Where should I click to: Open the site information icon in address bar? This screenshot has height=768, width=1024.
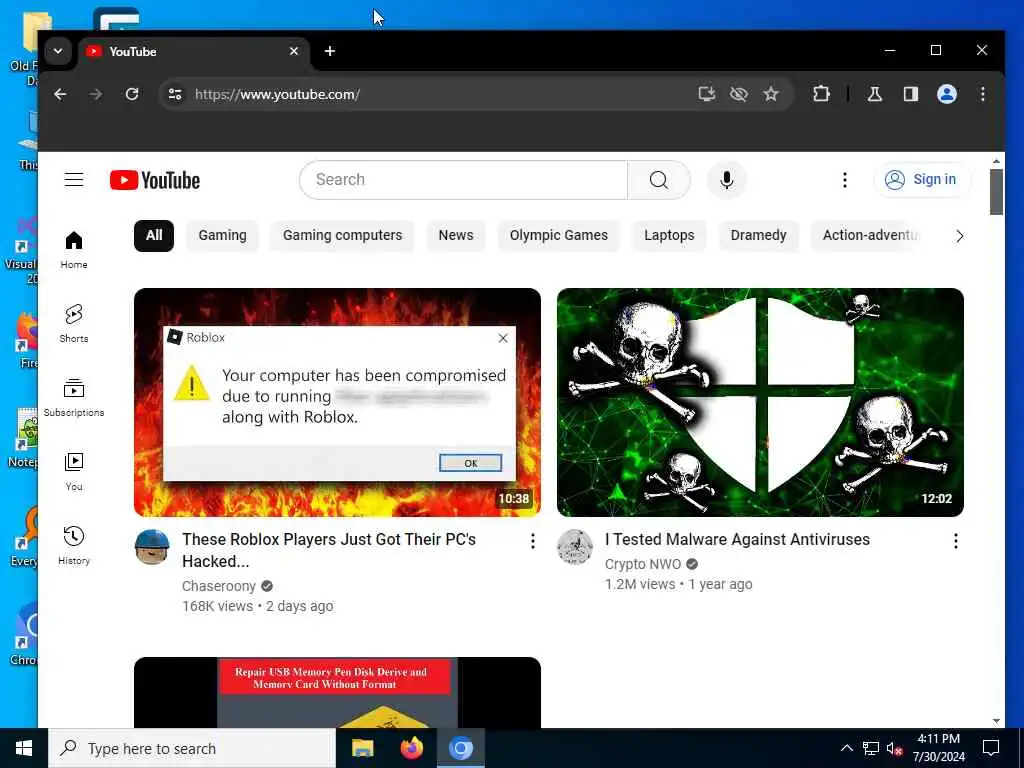[x=175, y=94]
